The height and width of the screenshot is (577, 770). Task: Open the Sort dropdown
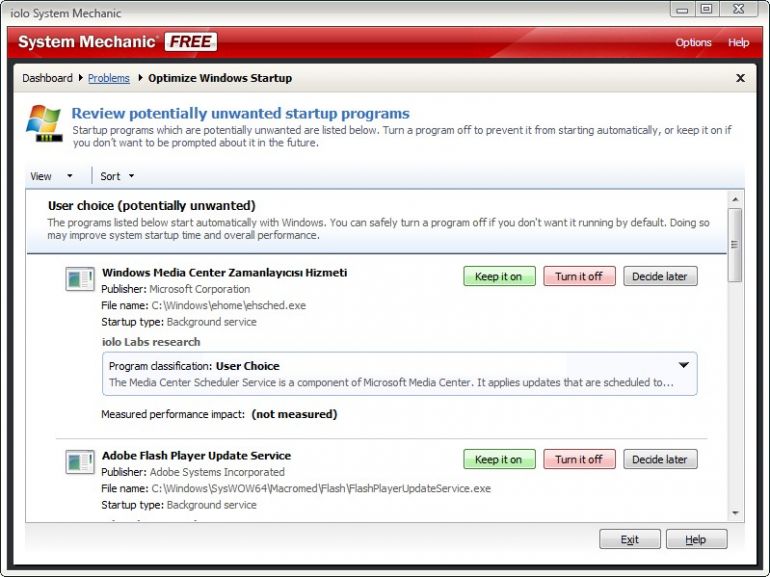point(117,176)
